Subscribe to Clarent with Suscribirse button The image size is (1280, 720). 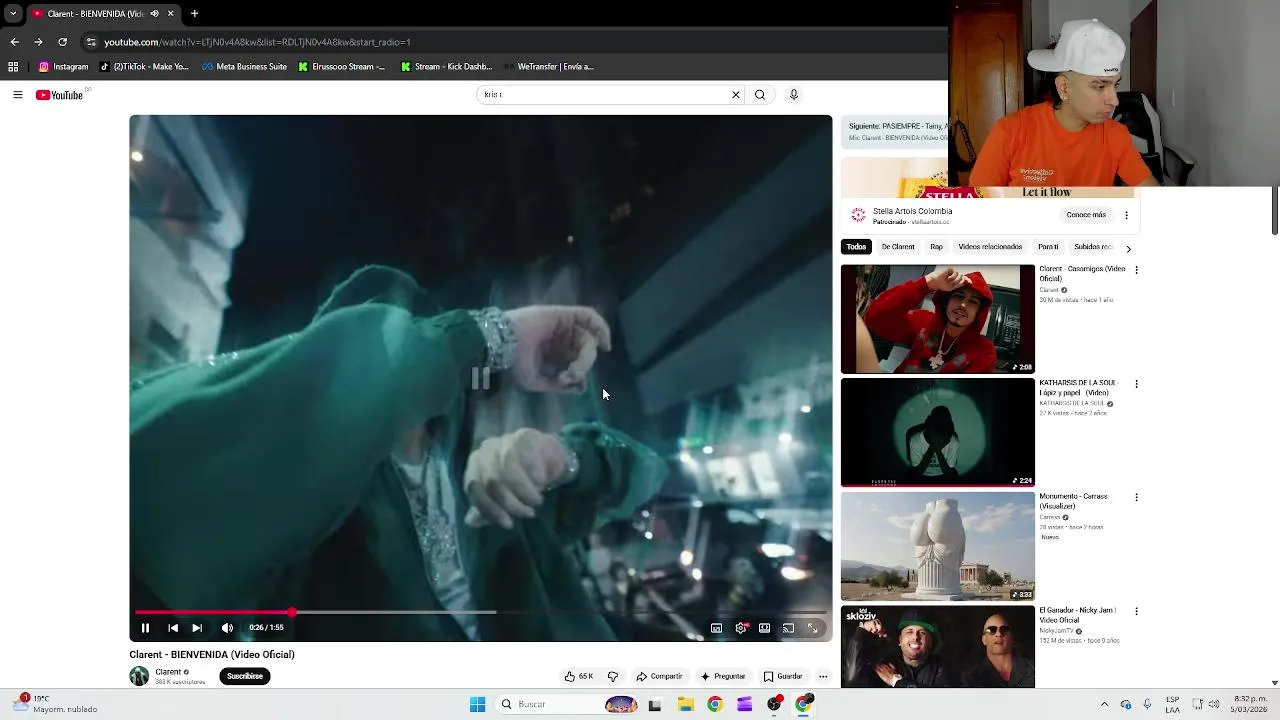click(245, 676)
